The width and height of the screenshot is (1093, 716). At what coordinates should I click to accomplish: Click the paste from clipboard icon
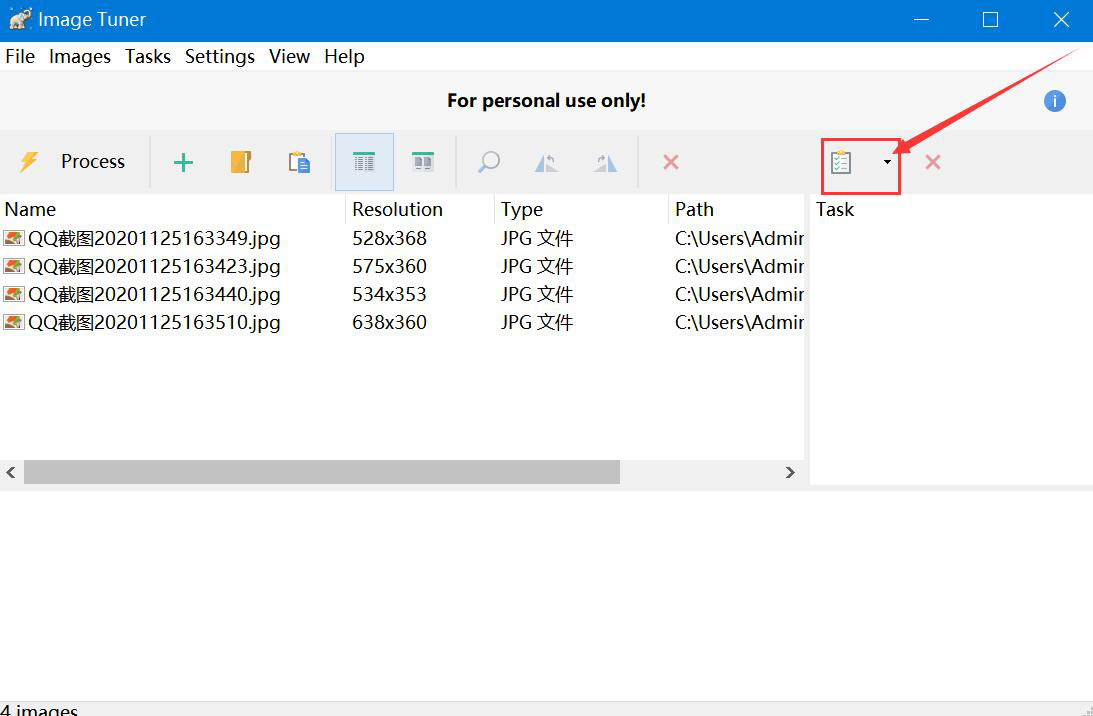tap(299, 162)
